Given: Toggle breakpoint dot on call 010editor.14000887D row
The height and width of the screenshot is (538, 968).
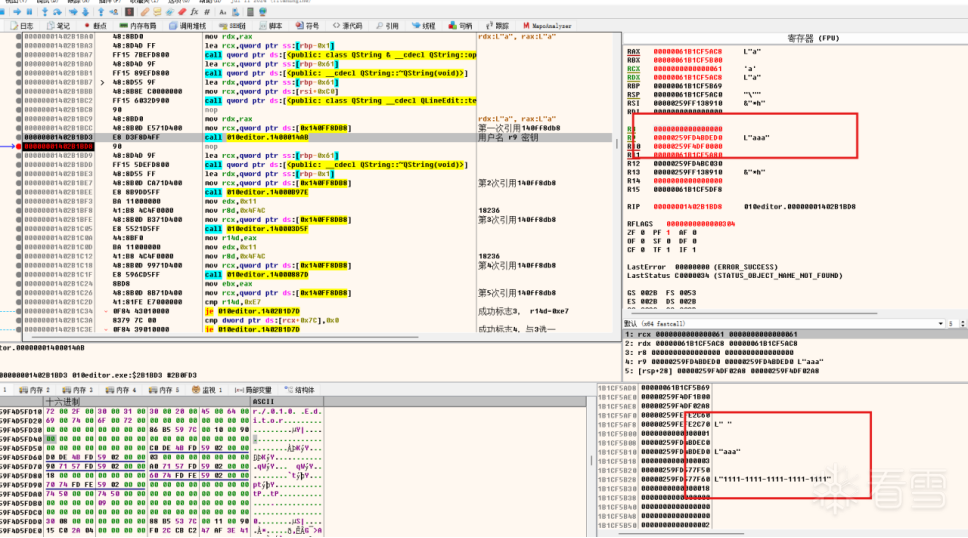Looking at the screenshot, I should (19, 274).
